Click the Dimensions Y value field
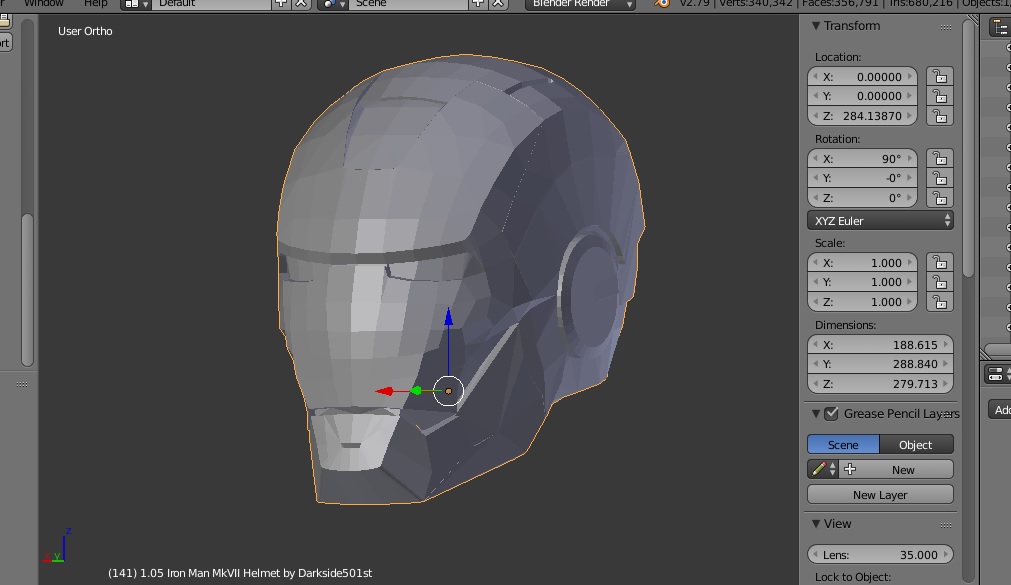This screenshot has width=1011, height=585. 879,365
